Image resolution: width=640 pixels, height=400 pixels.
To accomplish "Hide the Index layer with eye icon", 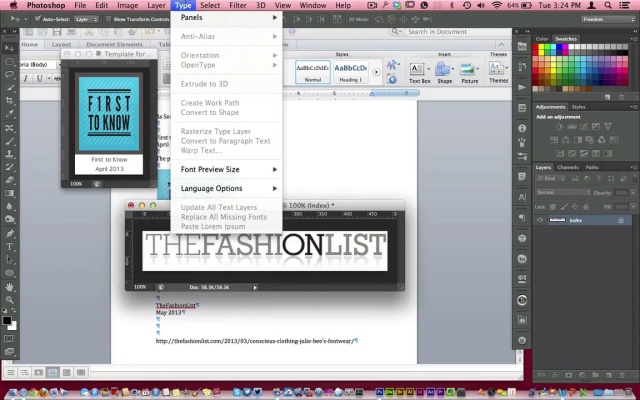I will (x=540, y=220).
